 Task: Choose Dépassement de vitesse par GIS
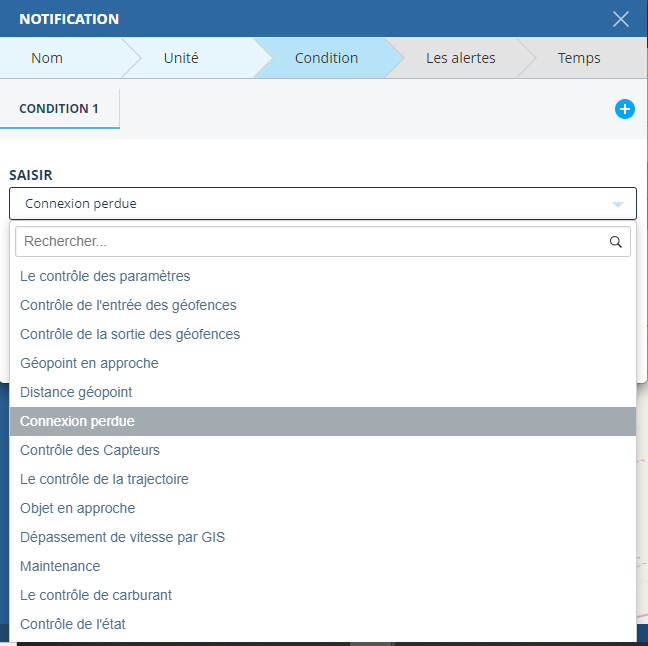pyautogui.click(x=122, y=537)
